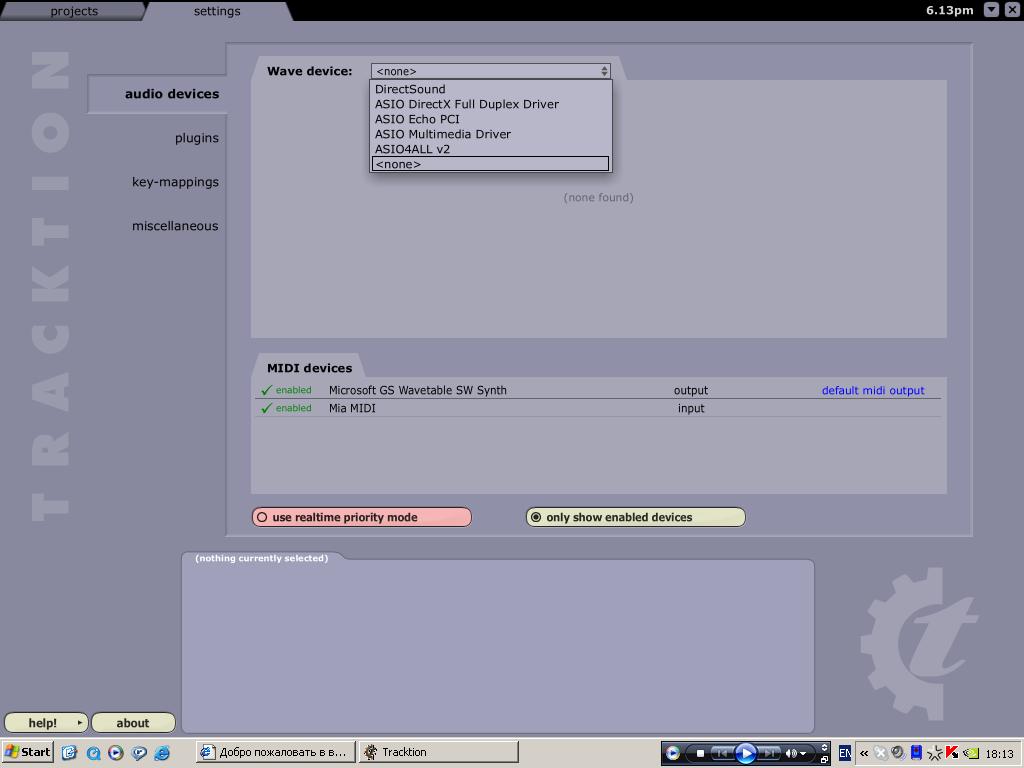Launch the chat bubble quick launch icon
Screen dimensions: 1024x768
coord(139,753)
